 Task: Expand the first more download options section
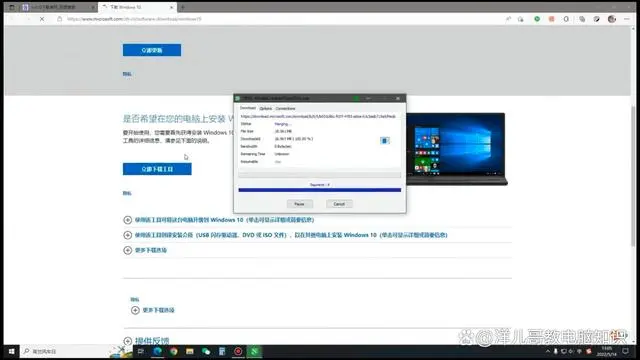(x=145, y=250)
